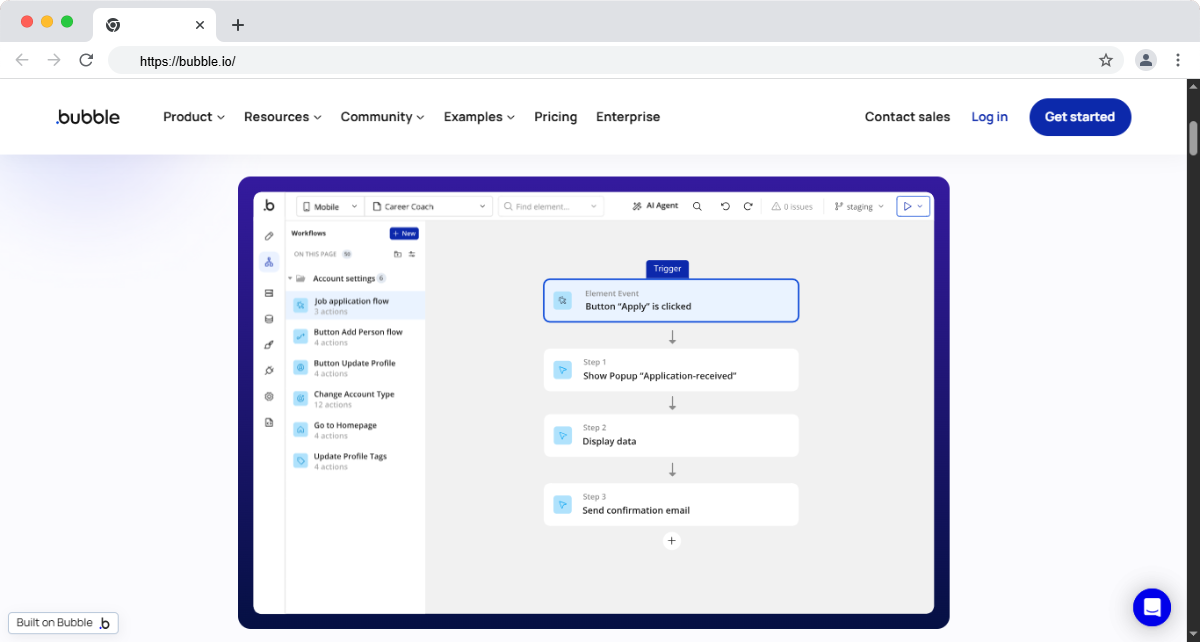Click the Step 3 action cursor icon
The height and width of the screenshot is (642, 1200).
[x=563, y=504]
